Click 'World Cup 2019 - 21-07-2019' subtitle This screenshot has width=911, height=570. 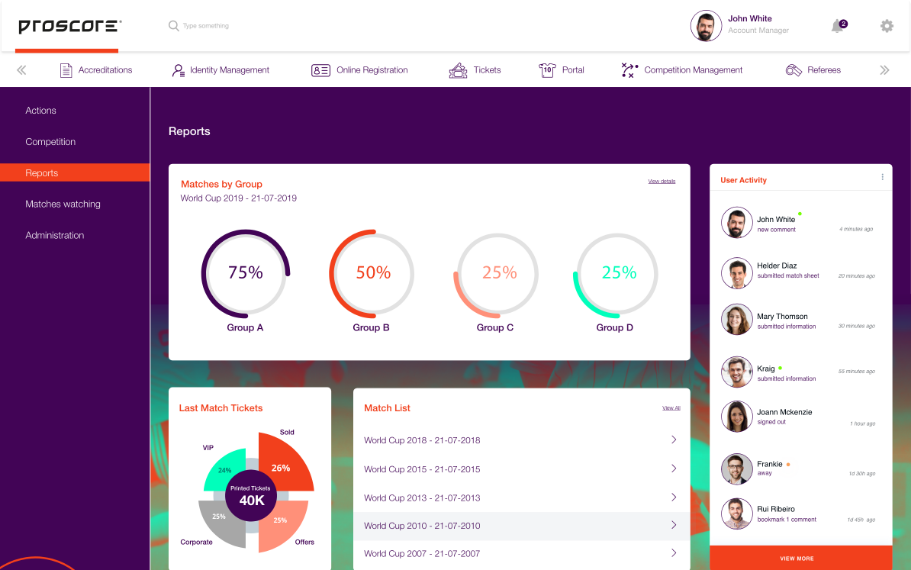(239, 198)
